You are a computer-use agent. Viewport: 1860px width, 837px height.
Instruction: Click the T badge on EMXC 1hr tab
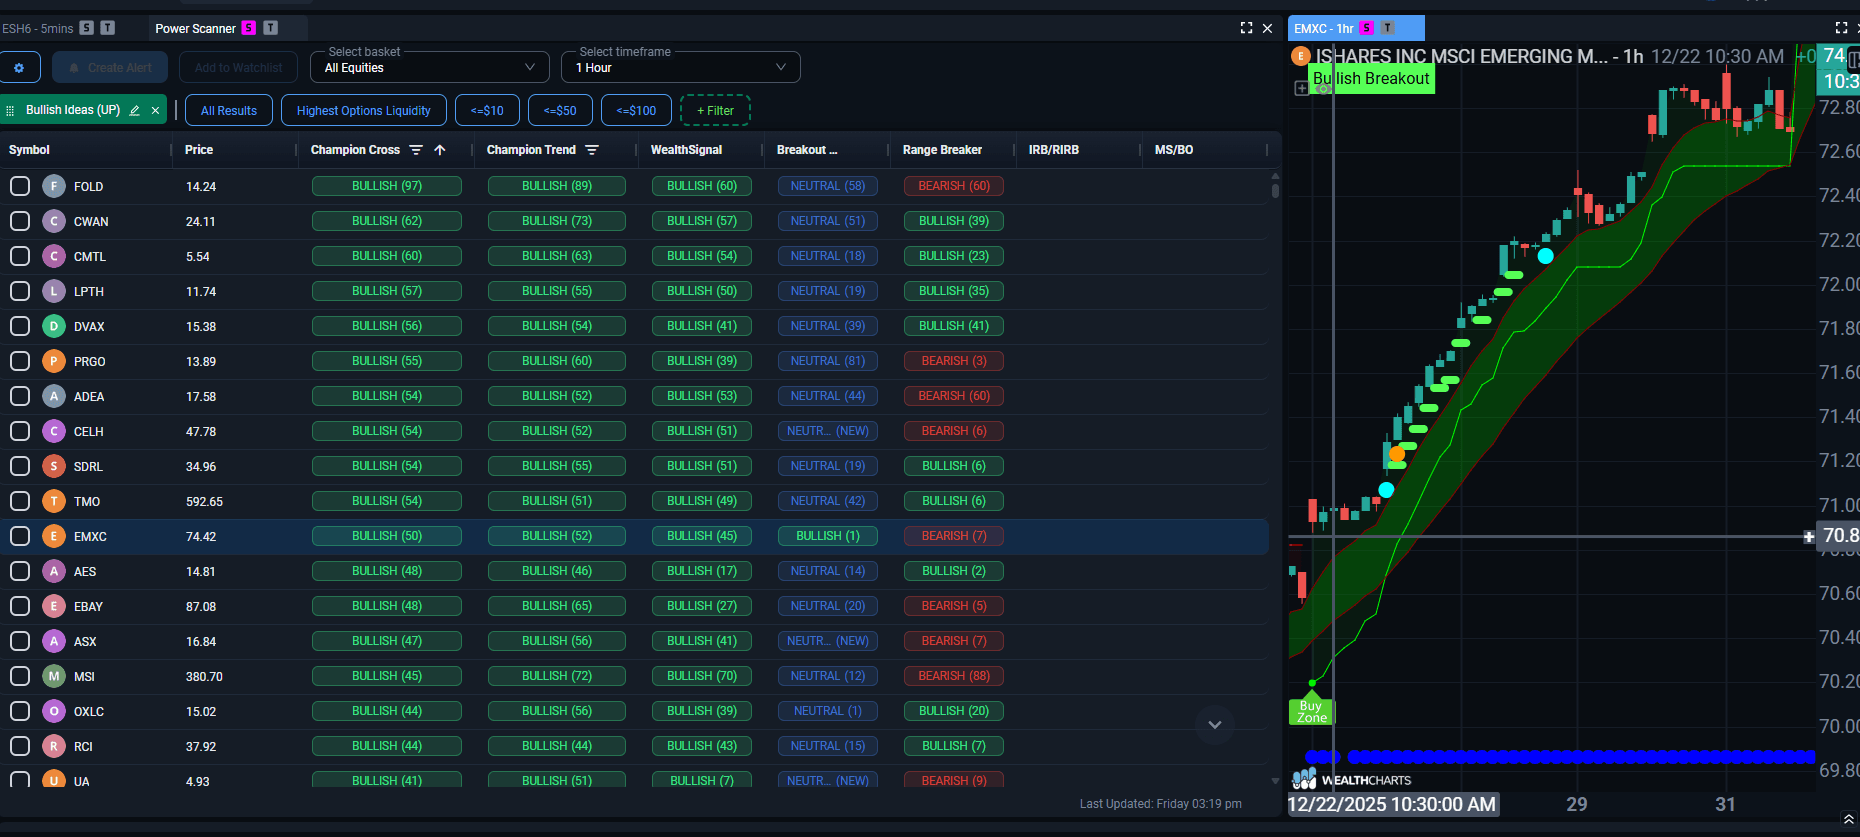(1388, 28)
